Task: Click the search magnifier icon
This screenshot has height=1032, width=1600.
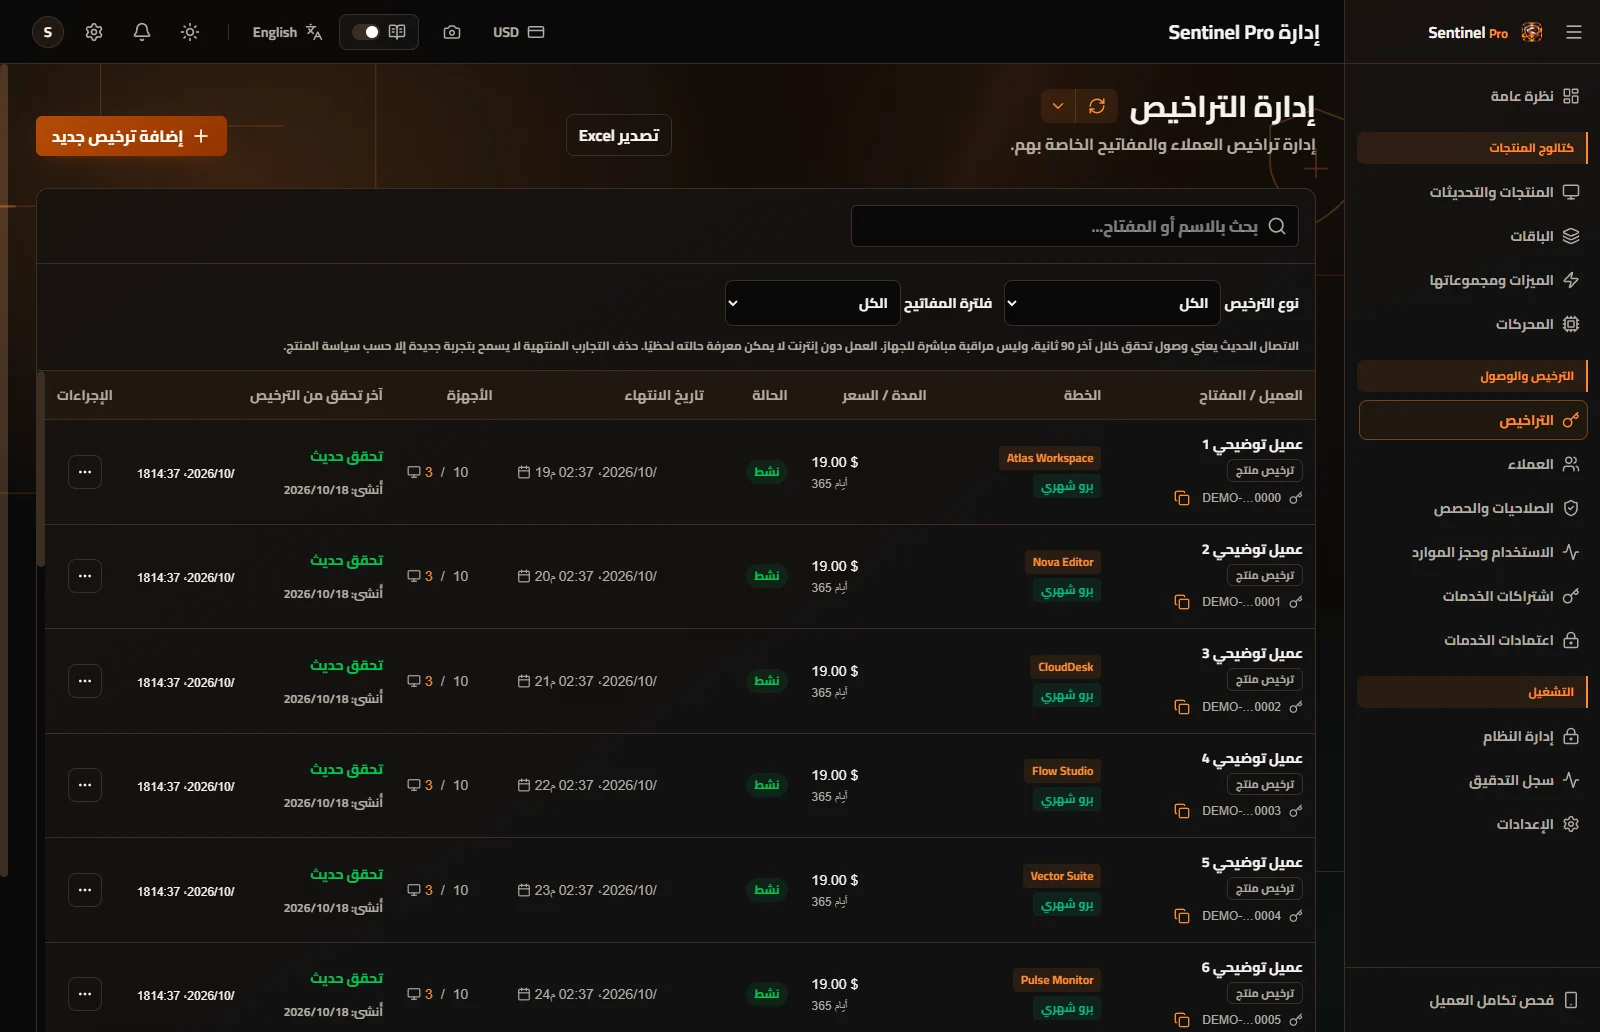Action: coord(1277,226)
